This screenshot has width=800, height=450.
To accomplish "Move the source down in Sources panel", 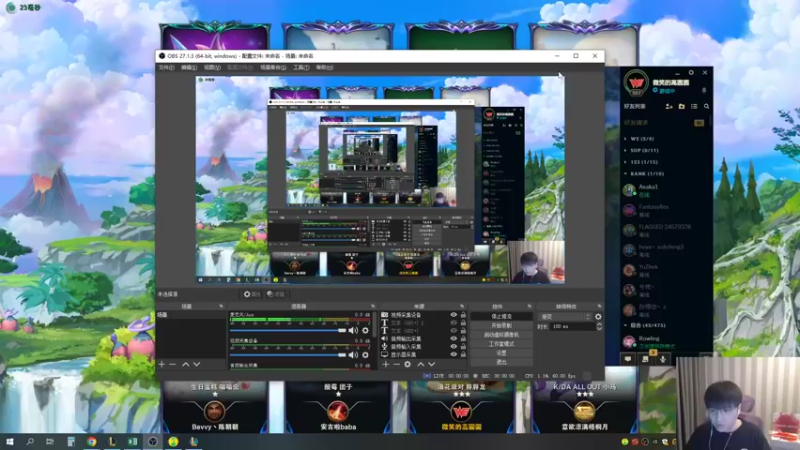I will click(432, 364).
